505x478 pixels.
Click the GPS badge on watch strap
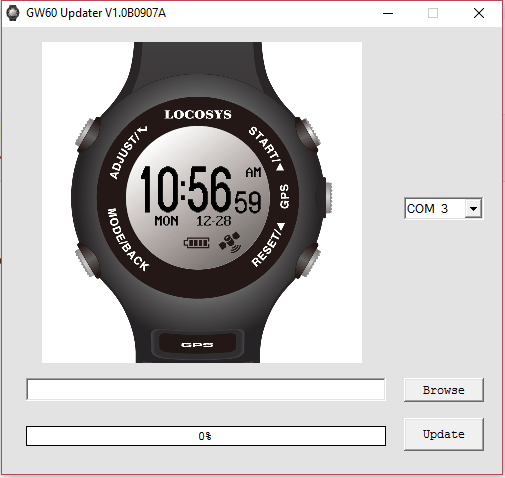tap(197, 344)
